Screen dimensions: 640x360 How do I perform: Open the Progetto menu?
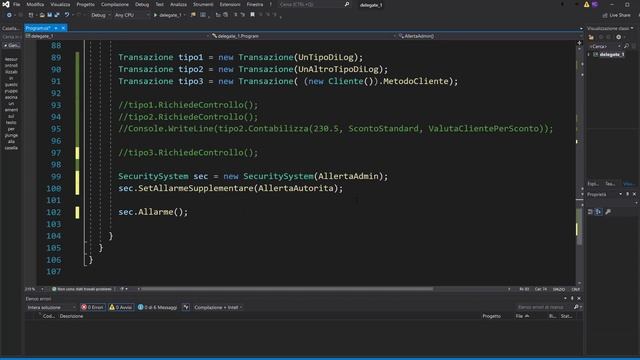pyautogui.click(x=85, y=4)
